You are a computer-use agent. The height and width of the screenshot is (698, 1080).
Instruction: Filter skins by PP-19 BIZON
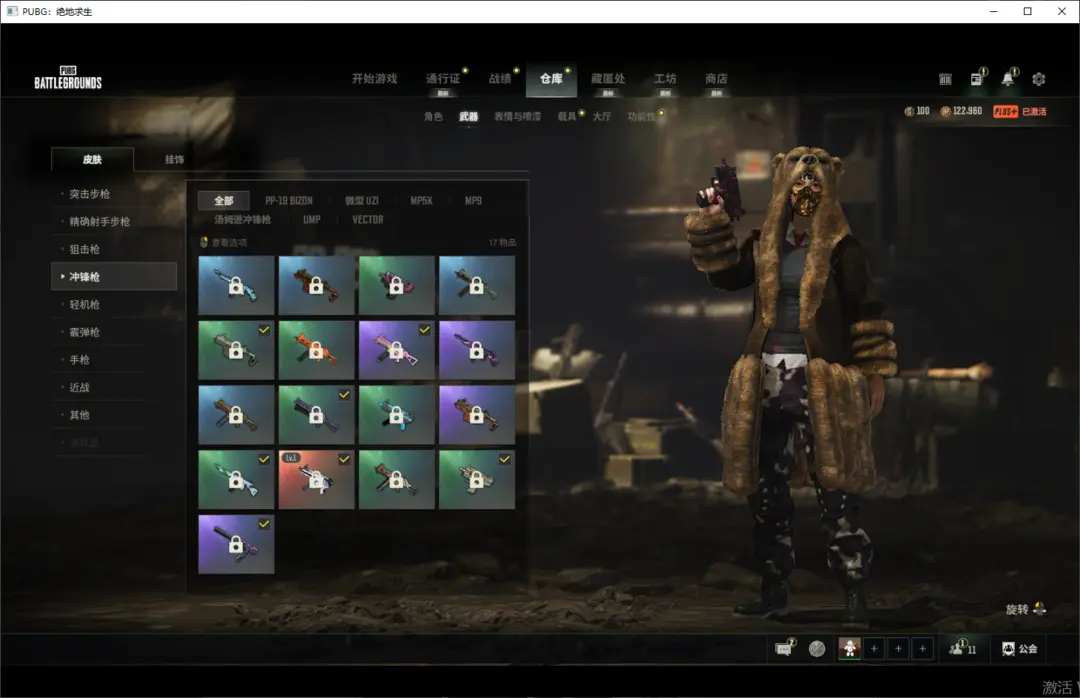[x=289, y=201]
